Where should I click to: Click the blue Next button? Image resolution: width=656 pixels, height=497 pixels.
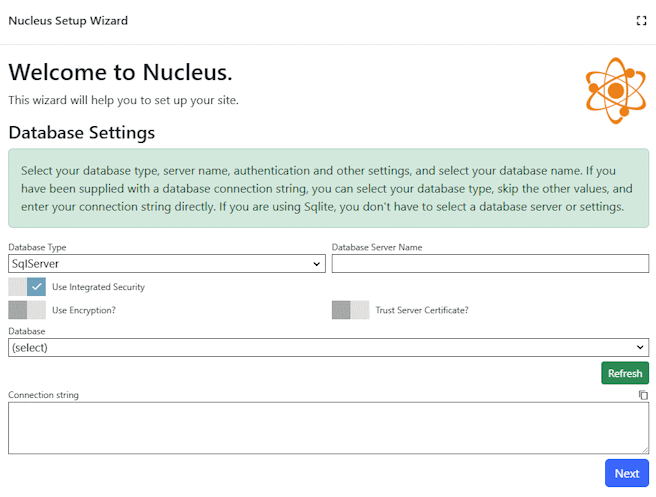(x=626, y=473)
